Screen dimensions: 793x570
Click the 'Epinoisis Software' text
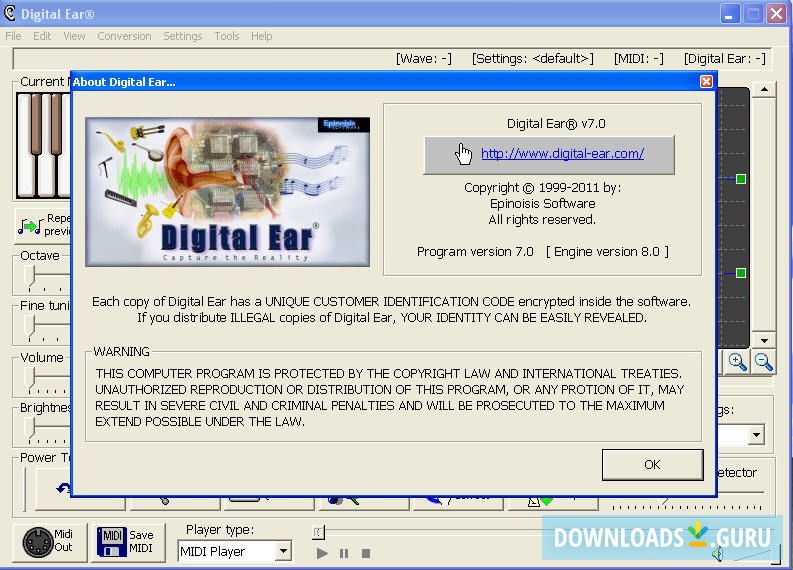click(x=543, y=203)
